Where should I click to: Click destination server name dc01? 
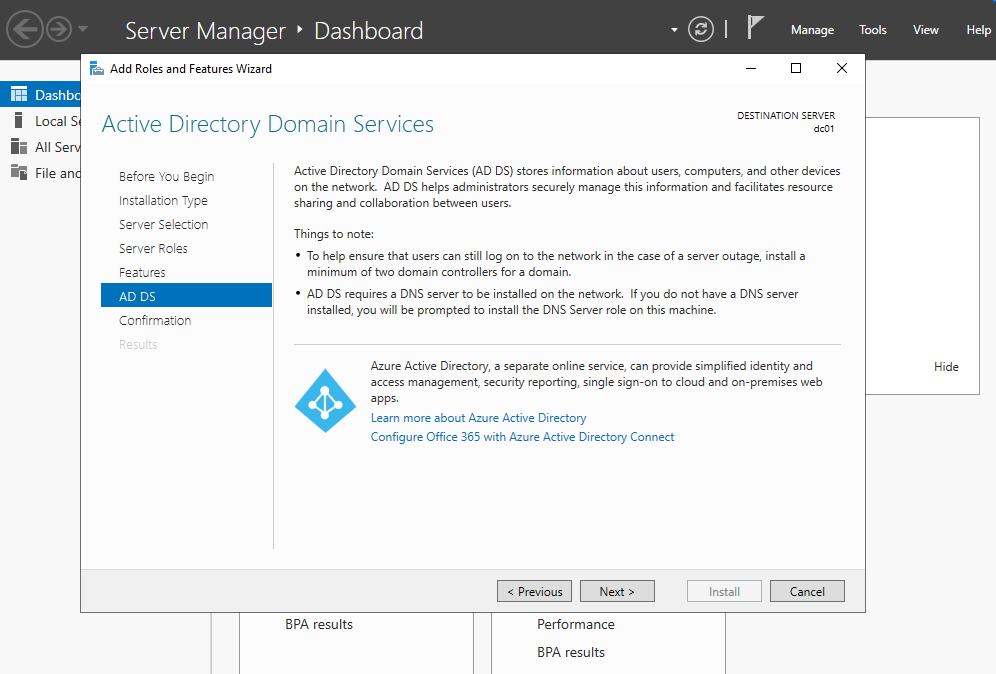pos(824,129)
